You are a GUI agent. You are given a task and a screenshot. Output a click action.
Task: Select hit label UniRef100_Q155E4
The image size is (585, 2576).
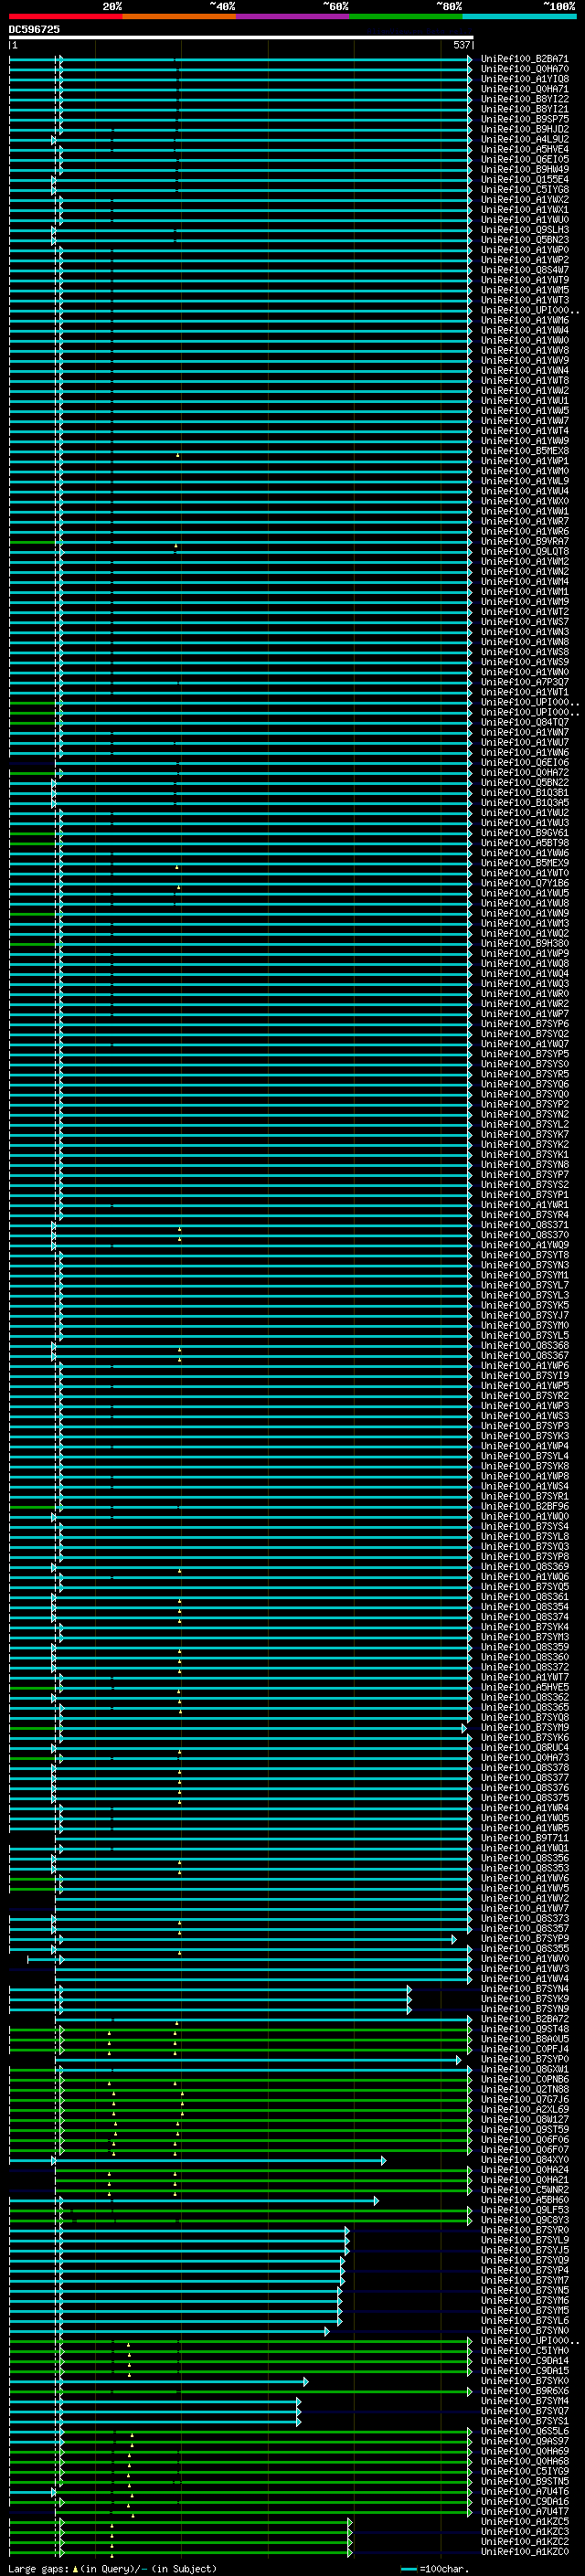pyautogui.click(x=525, y=180)
